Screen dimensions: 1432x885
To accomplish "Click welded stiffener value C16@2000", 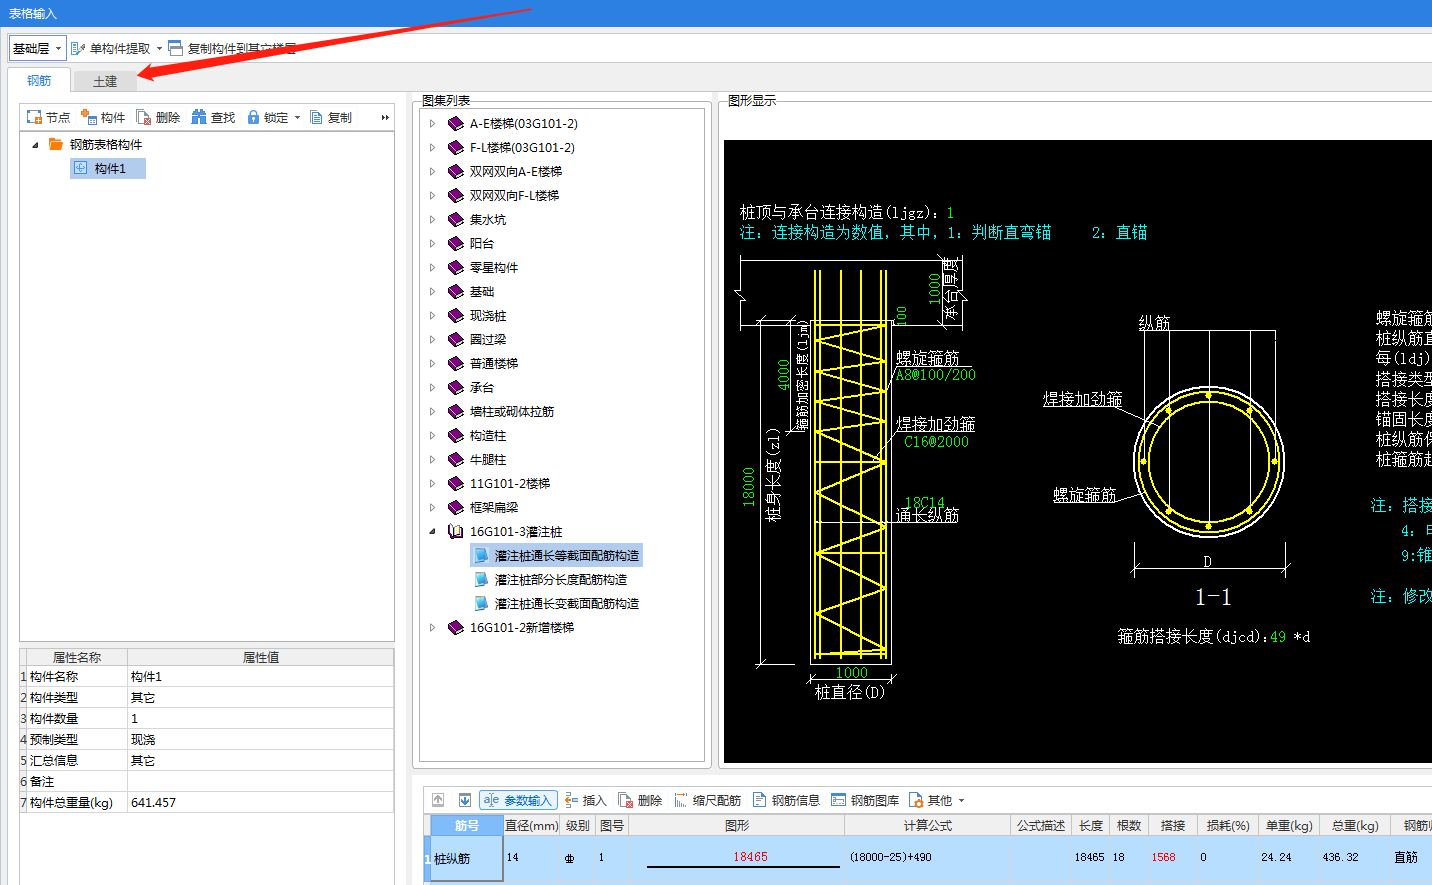I will [936, 442].
